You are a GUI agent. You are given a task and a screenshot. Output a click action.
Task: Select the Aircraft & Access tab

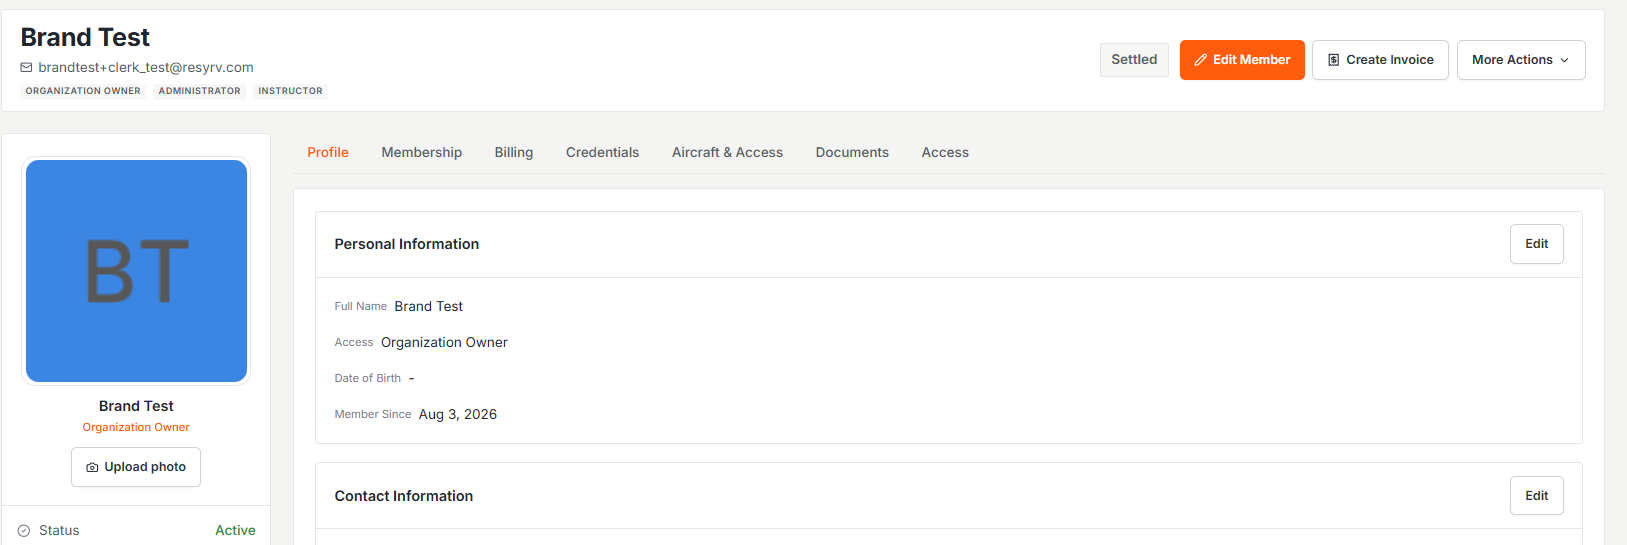point(727,152)
